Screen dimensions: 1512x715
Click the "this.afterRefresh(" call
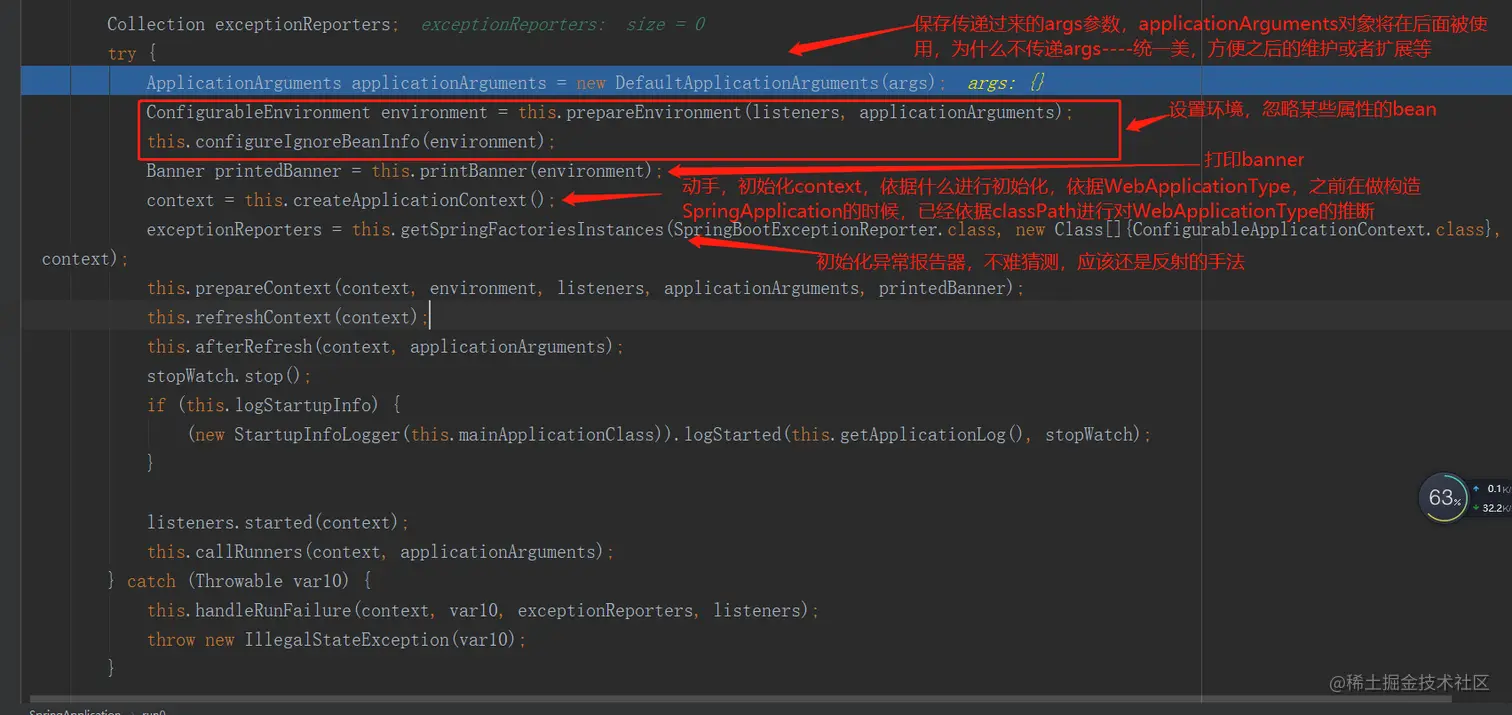pyautogui.click(x=233, y=347)
